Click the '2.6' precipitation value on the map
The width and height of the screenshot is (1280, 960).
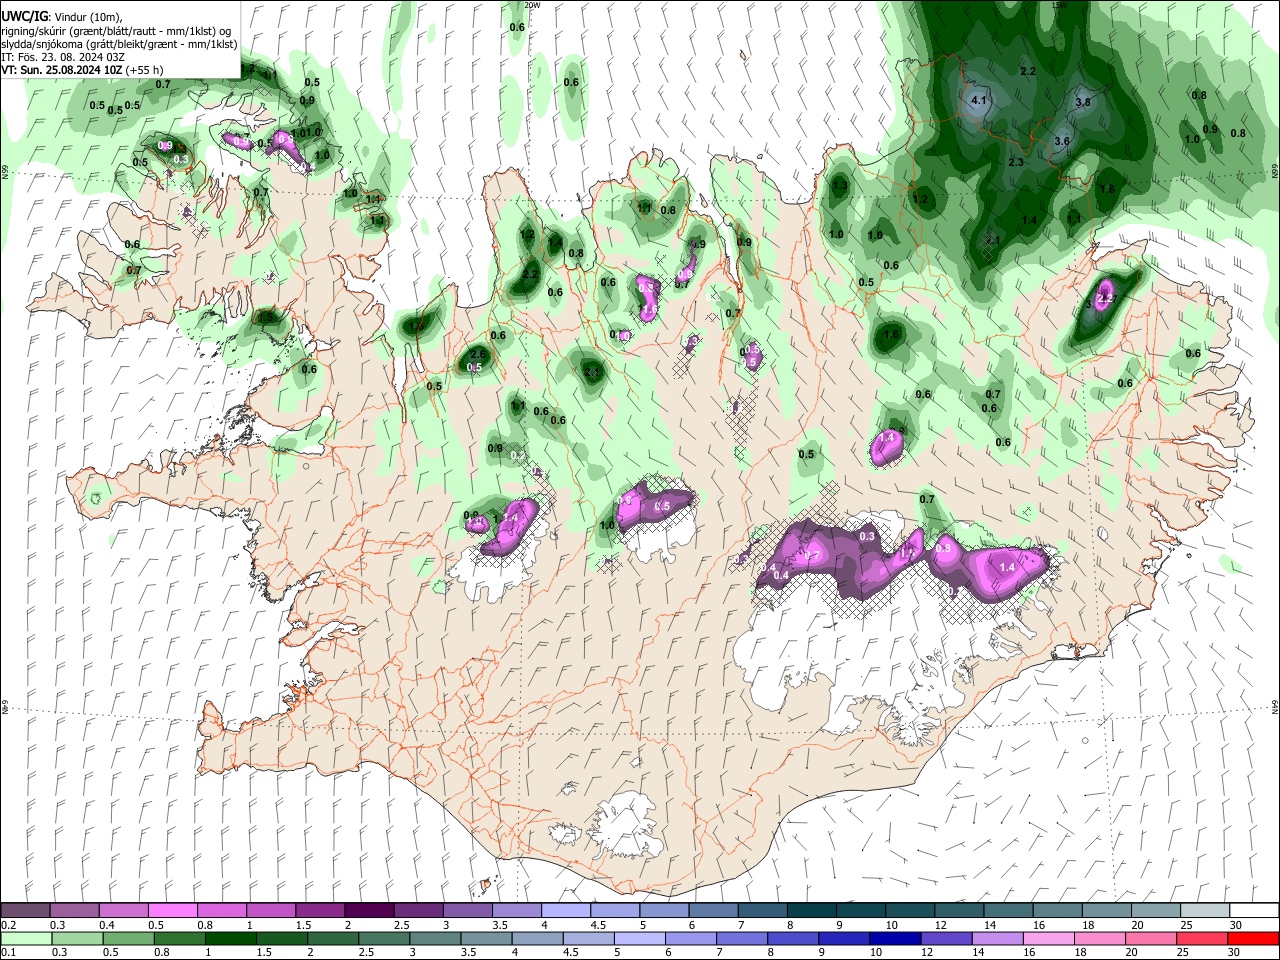click(x=478, y=354)
